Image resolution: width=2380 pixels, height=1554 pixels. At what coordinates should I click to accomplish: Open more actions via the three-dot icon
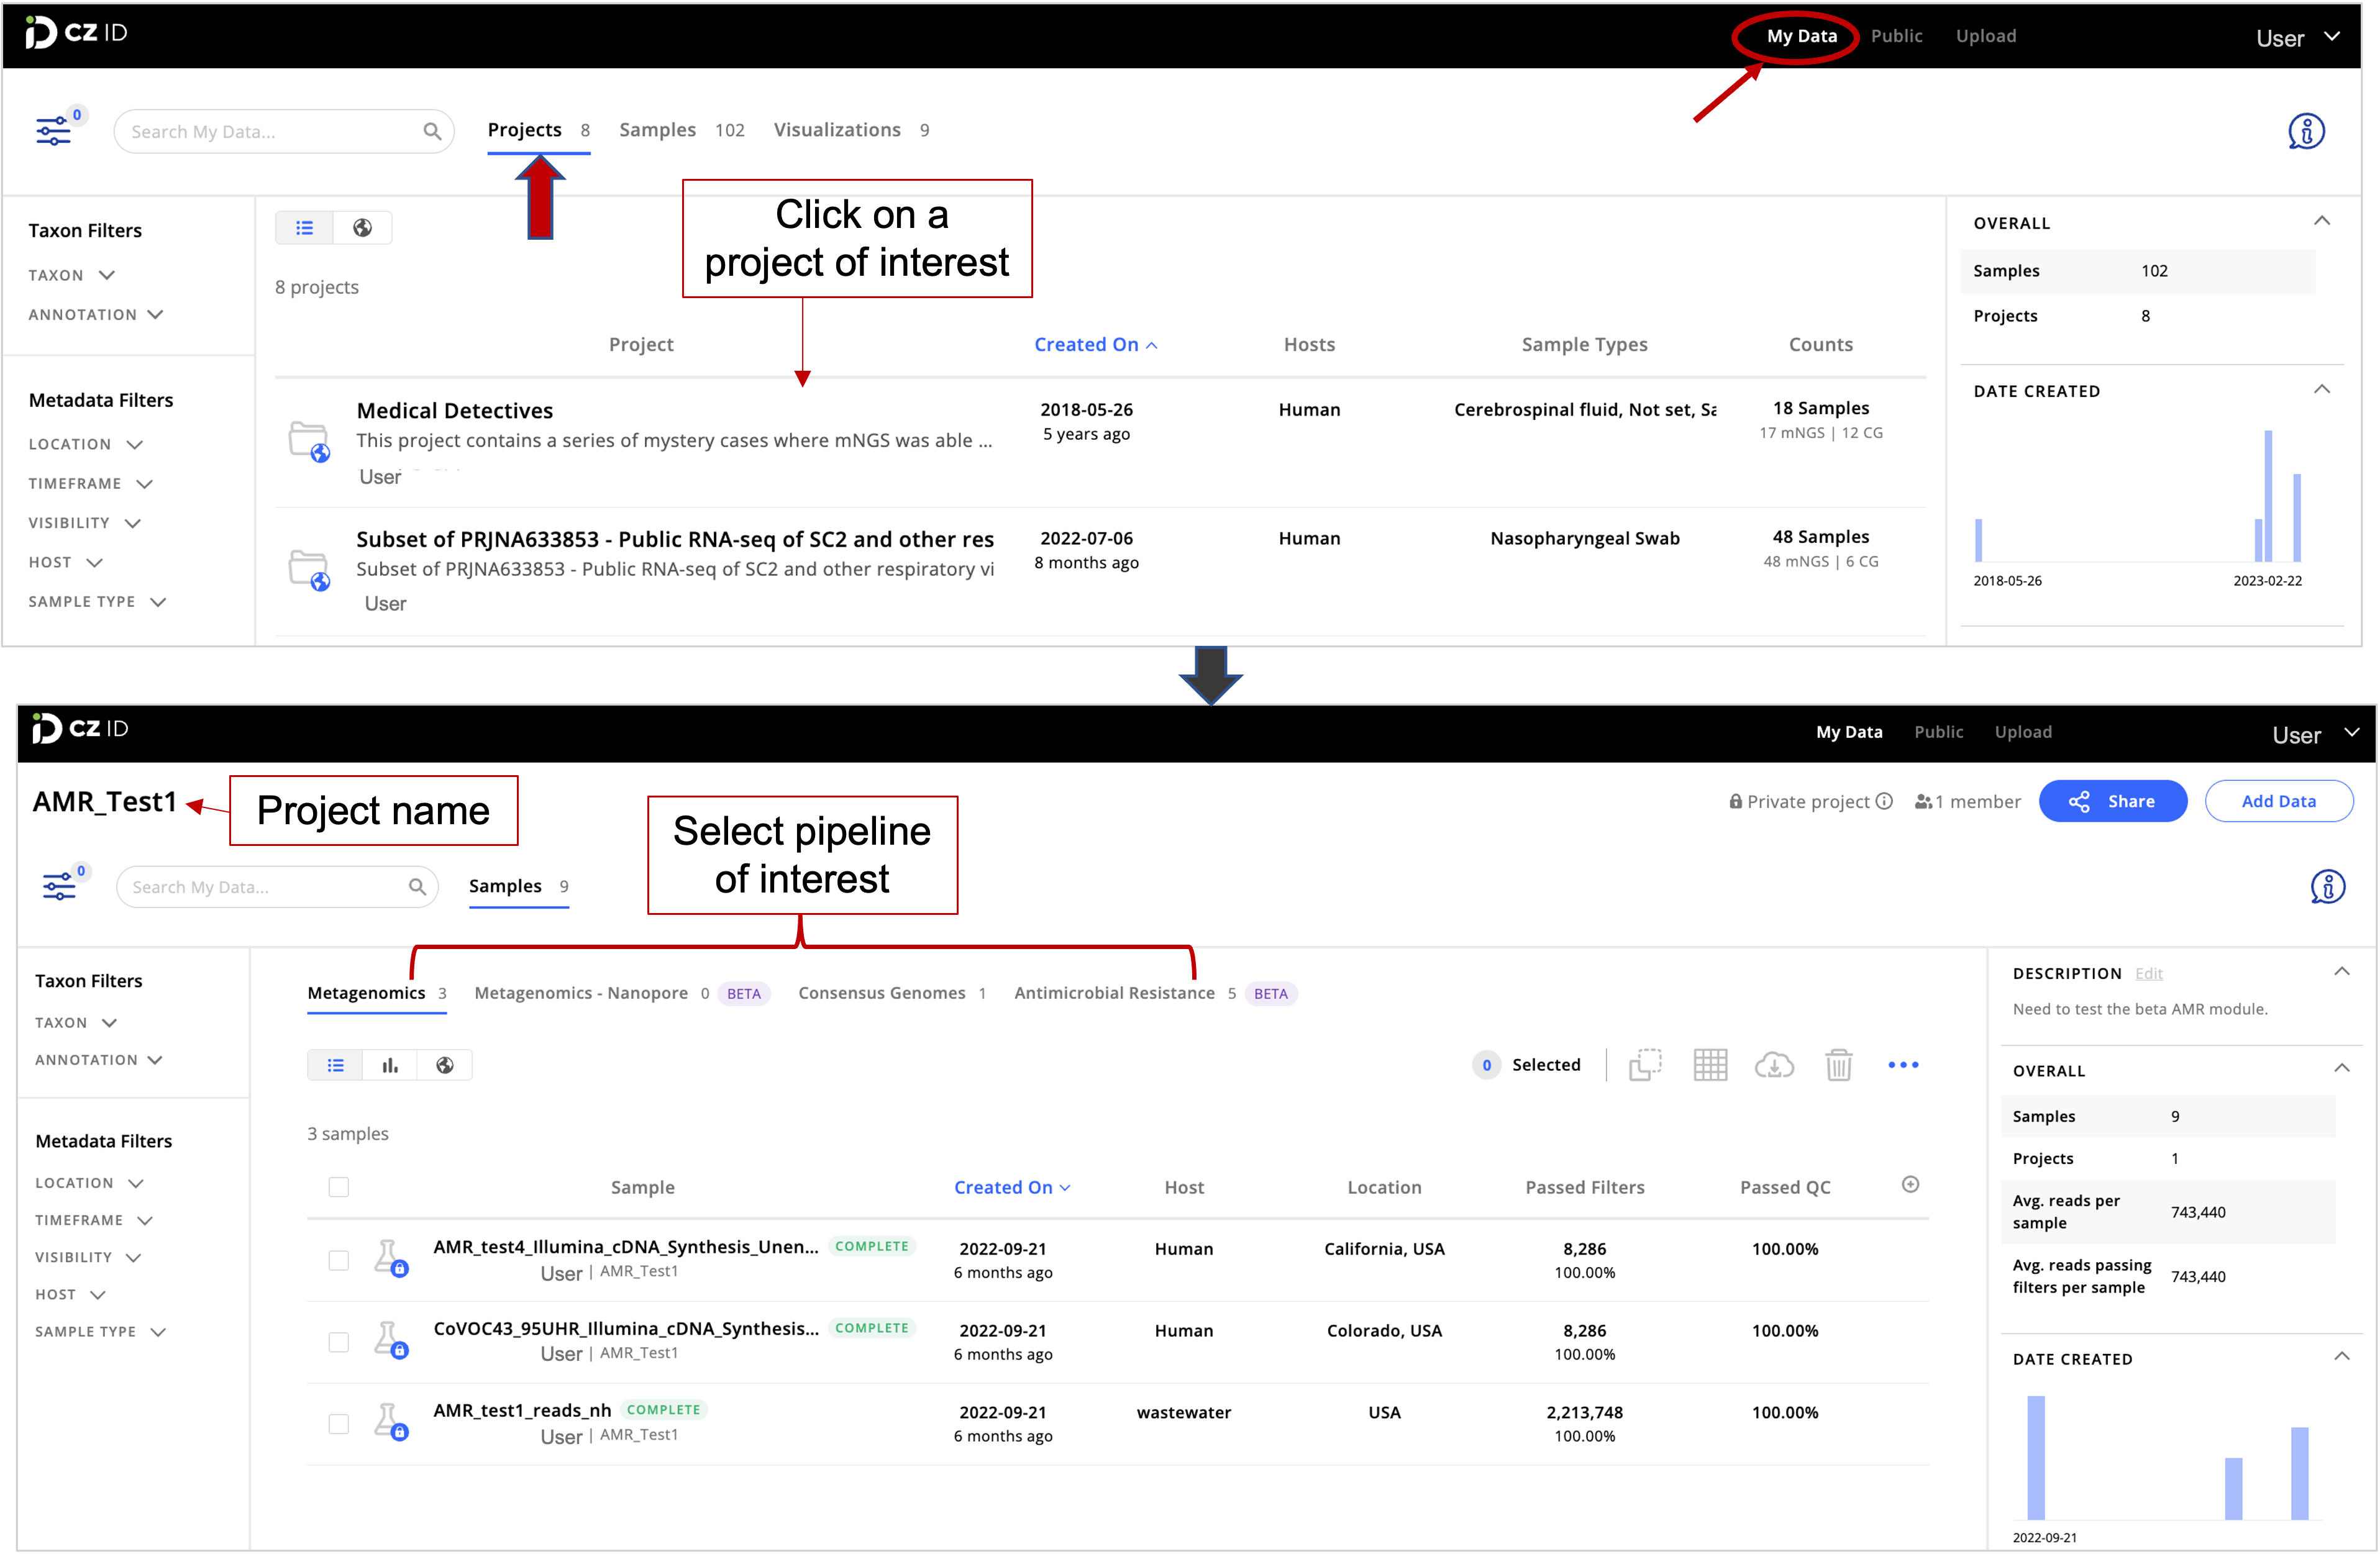[x=1903, y=1064]
